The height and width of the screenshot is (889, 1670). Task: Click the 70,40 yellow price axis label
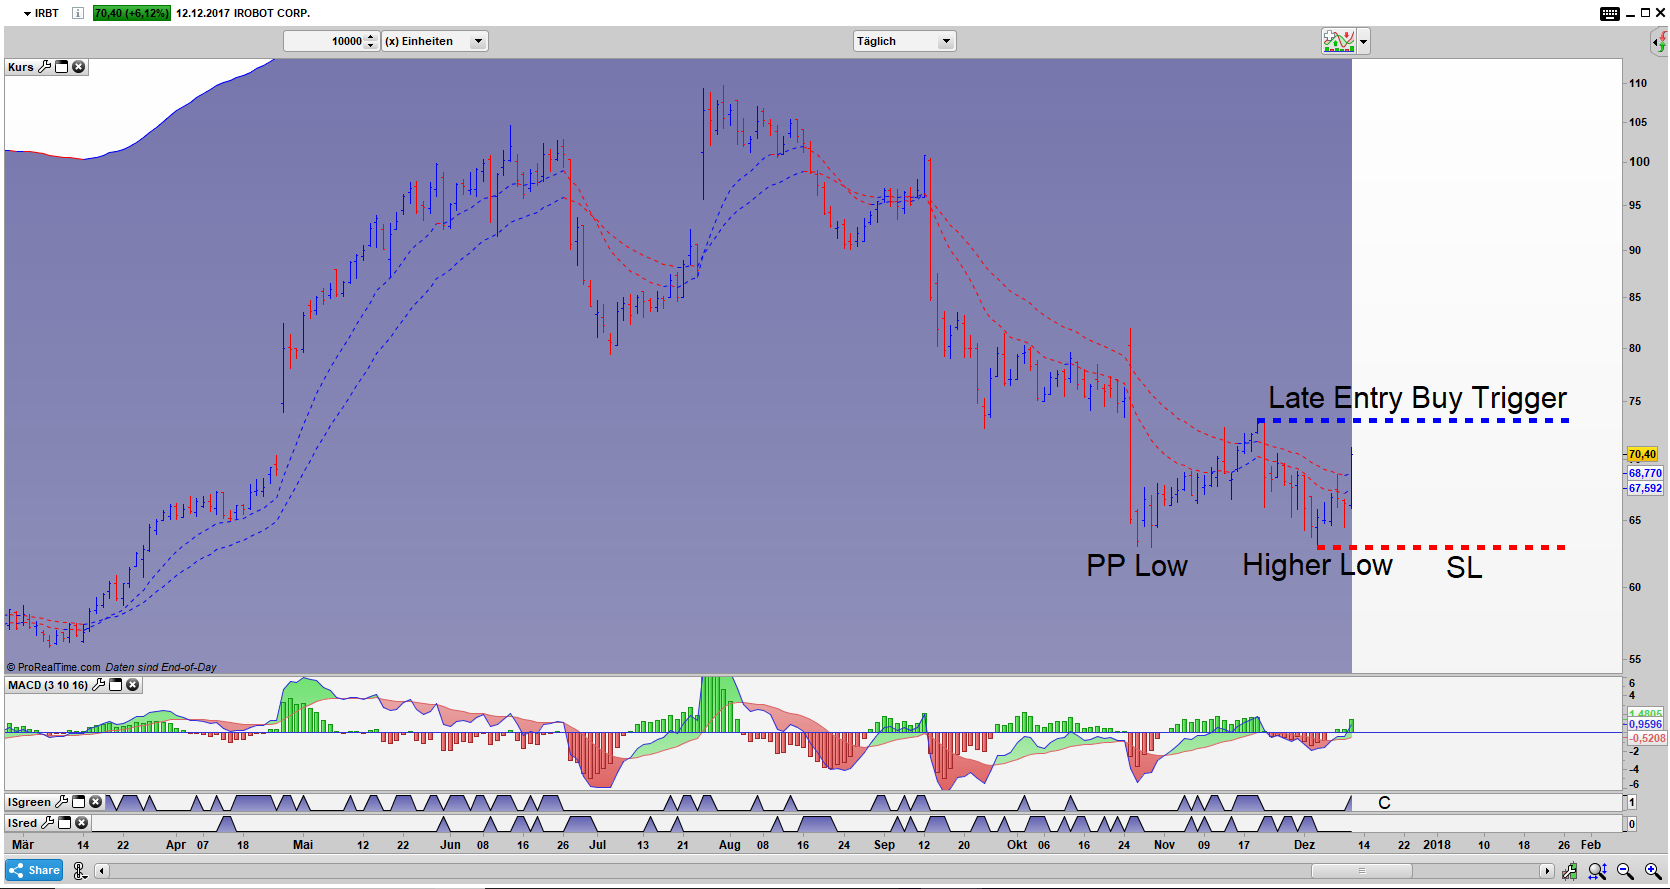click(x=1643, y=454)
